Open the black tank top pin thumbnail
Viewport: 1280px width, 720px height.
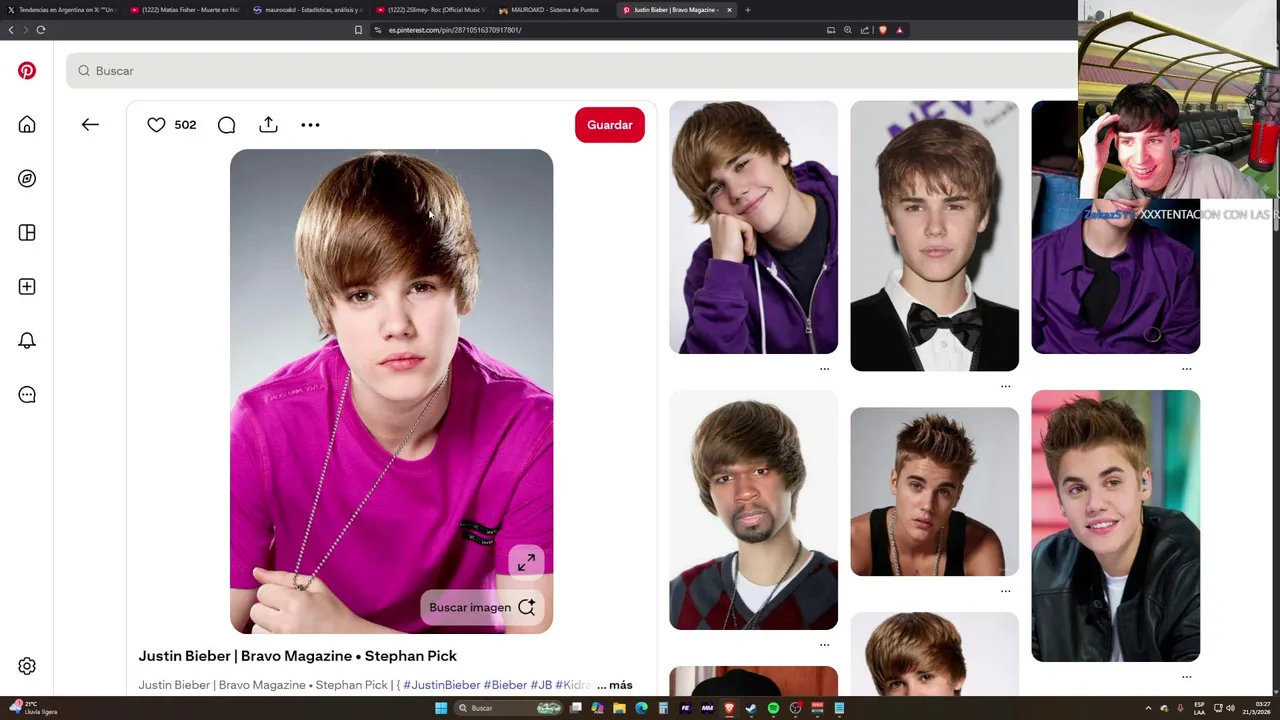coord(935,492)
